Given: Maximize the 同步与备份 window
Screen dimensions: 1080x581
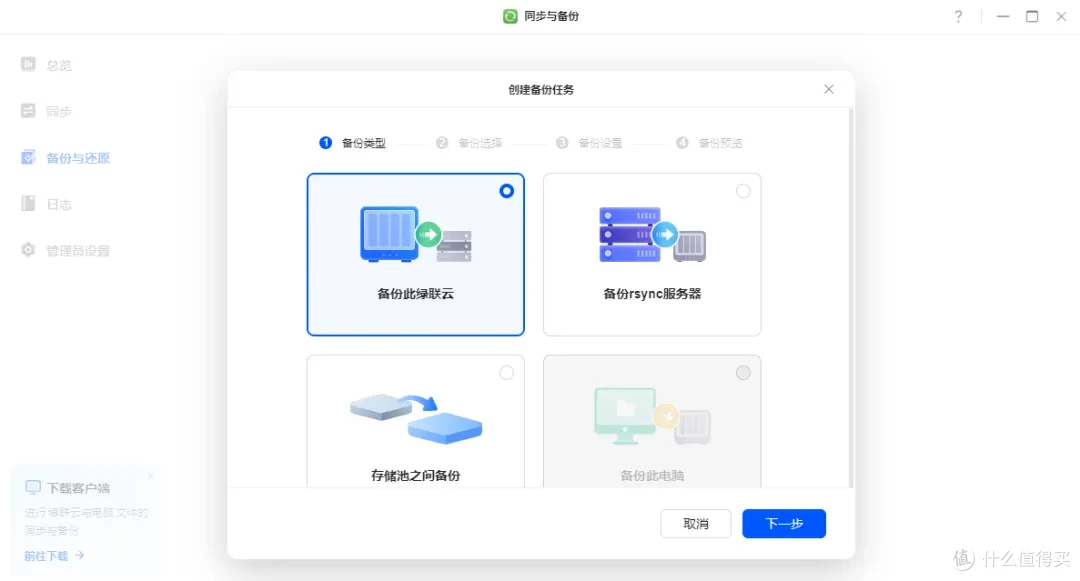Looking at the screenshot, I should point(1032,17).
